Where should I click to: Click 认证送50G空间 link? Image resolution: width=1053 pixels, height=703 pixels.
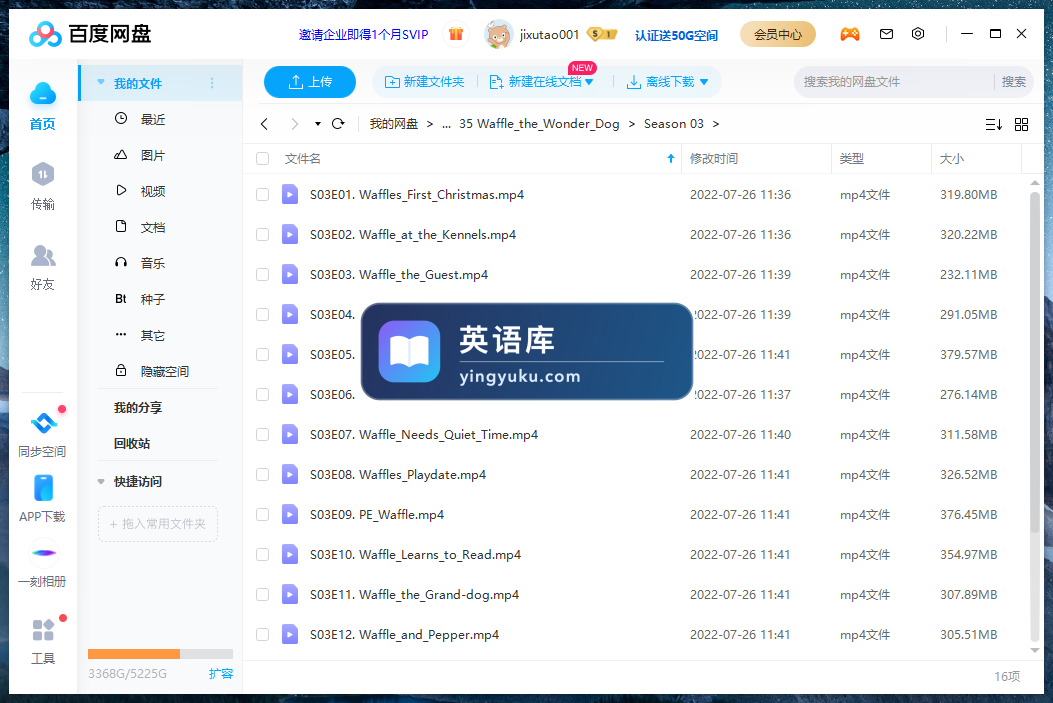click(676, 35)
